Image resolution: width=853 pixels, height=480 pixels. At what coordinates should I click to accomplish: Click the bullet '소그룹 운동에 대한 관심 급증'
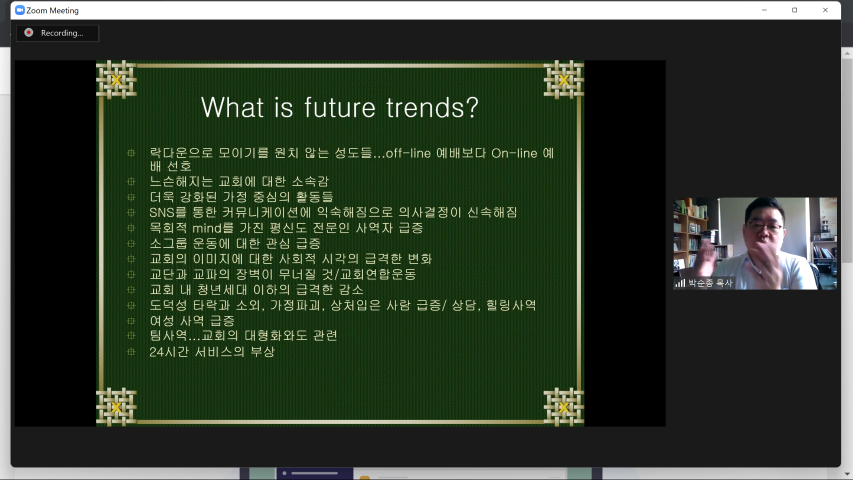(x=235, y=243)
